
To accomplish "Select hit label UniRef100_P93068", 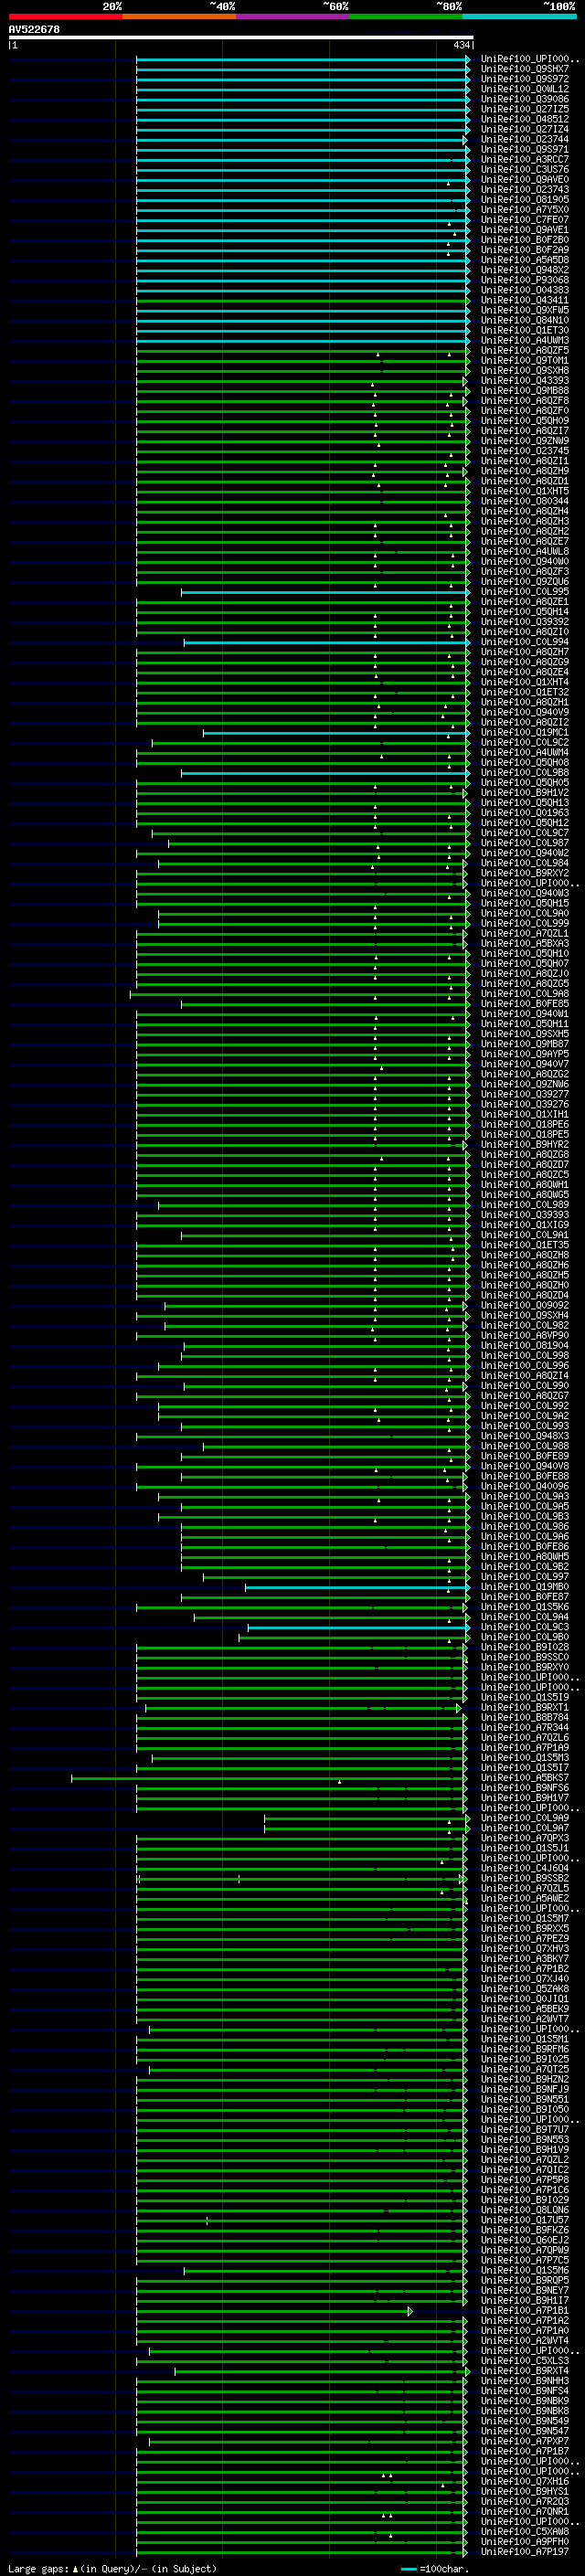I will coord(525,280).
